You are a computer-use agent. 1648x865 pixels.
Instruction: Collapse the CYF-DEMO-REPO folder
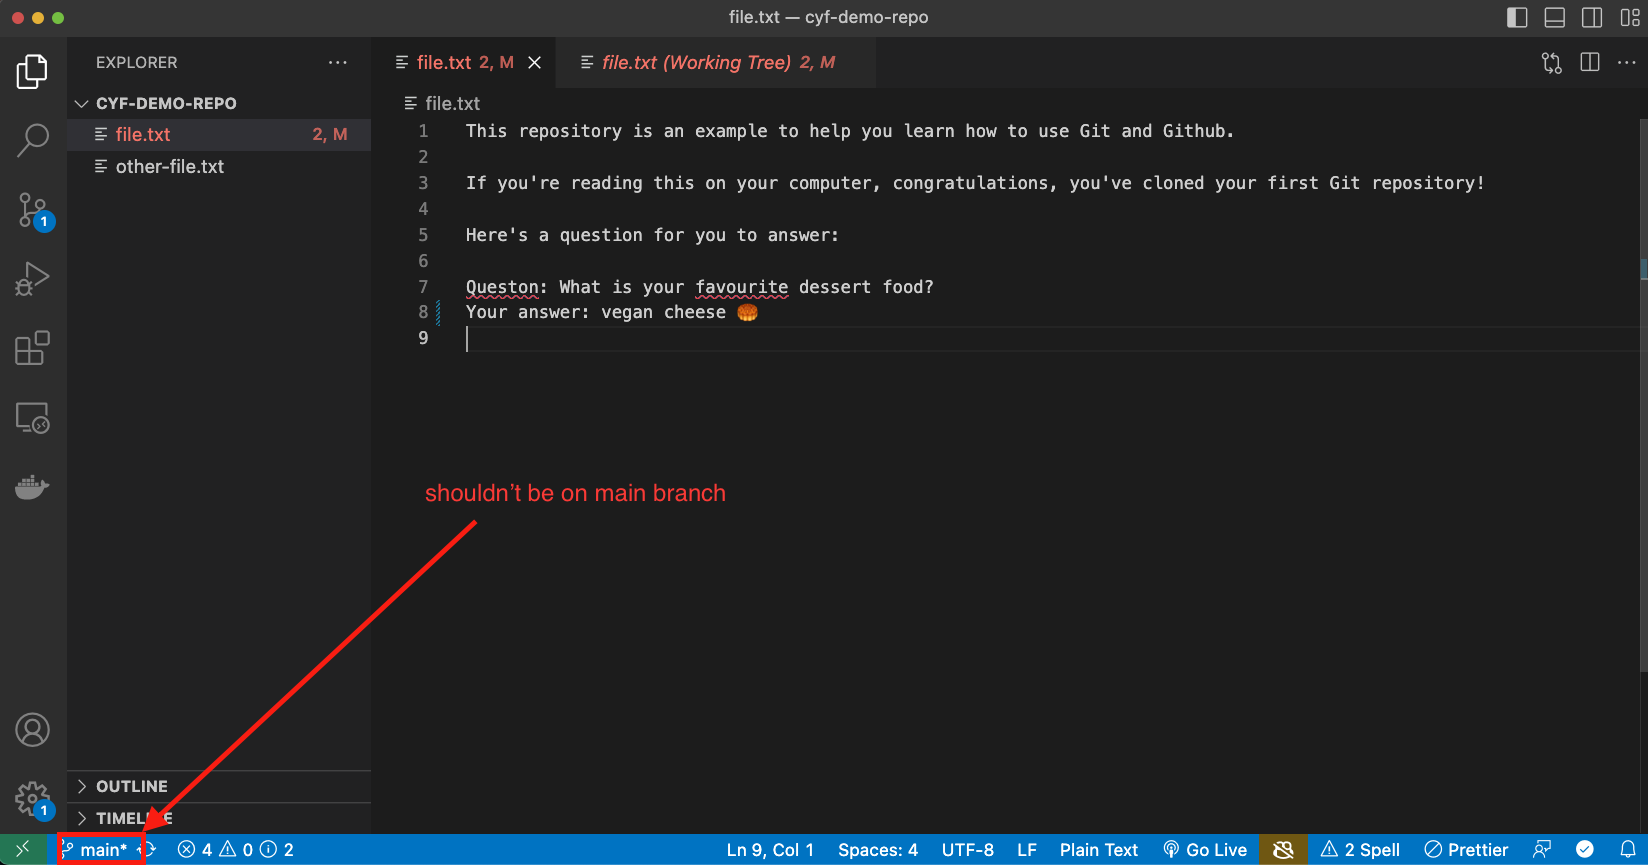tap(82, 104)
